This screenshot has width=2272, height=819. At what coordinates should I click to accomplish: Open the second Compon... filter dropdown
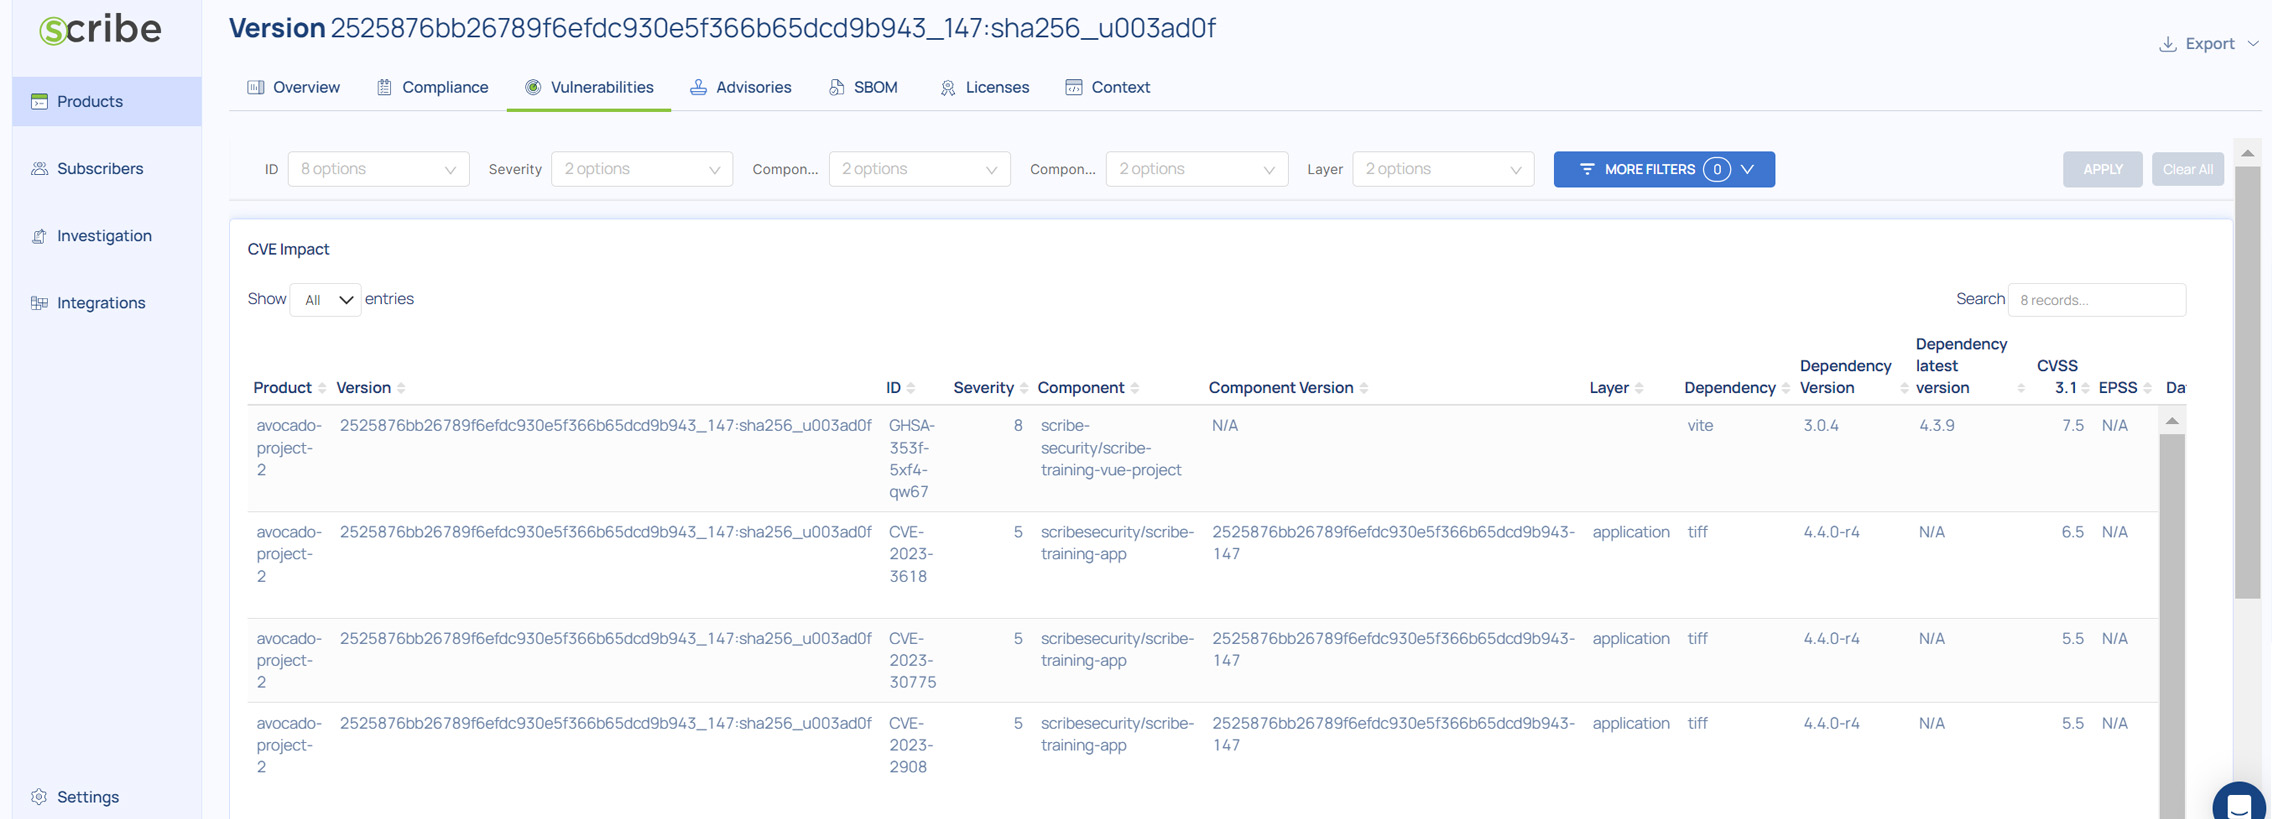pos(1197,169)
